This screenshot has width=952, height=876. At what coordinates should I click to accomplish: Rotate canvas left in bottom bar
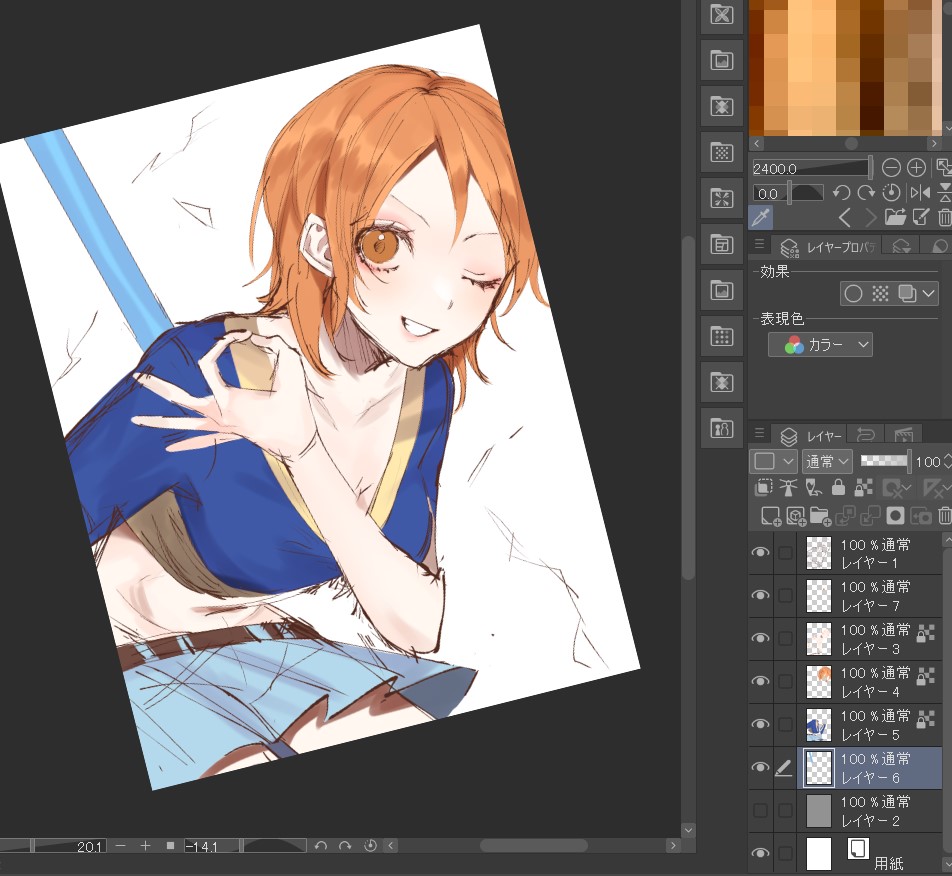(x=321, y=846)
